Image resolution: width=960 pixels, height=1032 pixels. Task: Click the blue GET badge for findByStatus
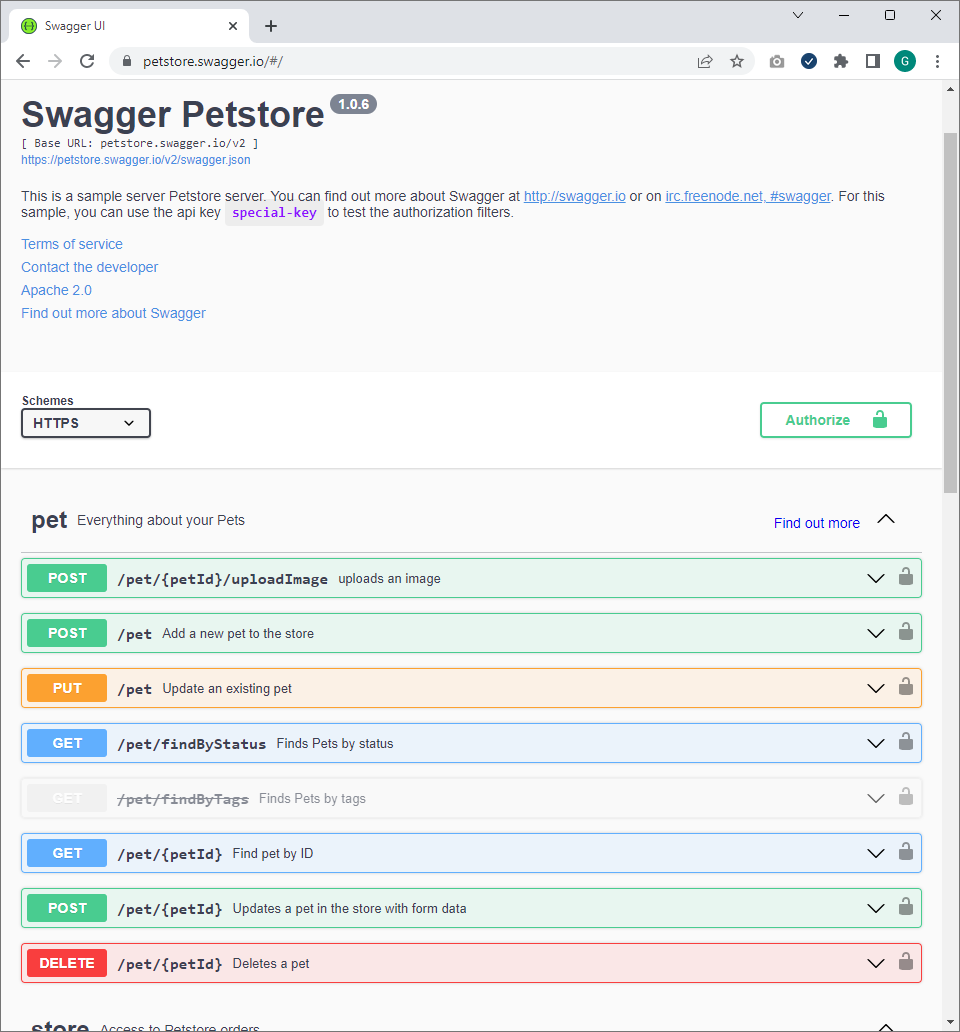[x=67, y=743]
